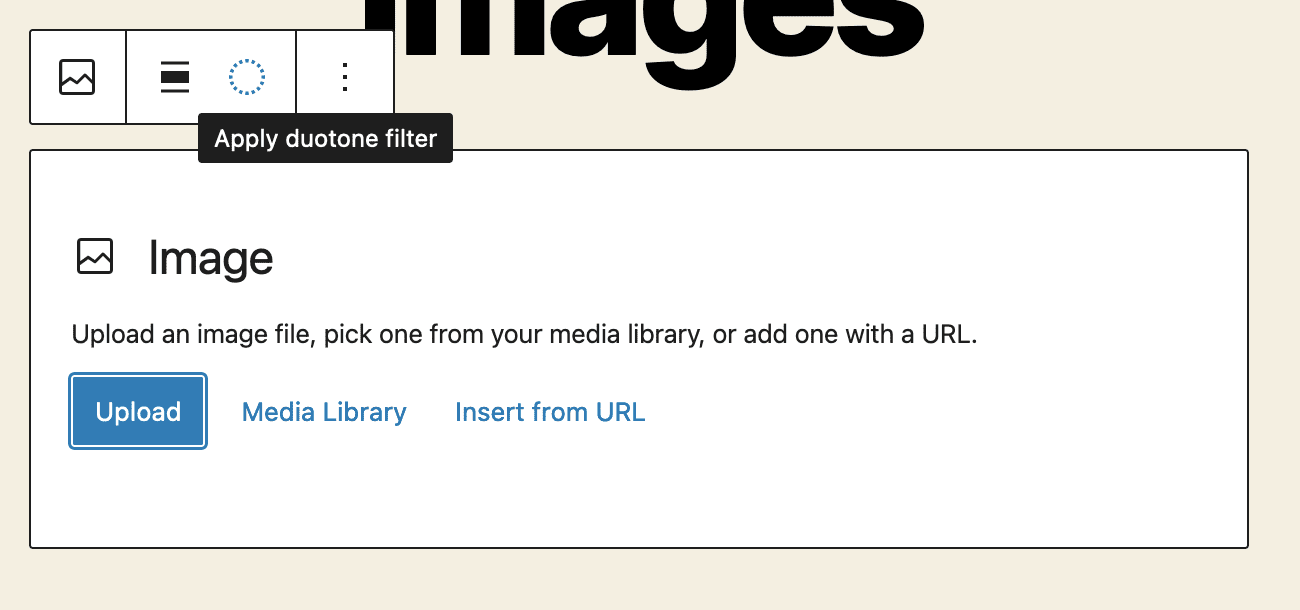Image resolution: width=1300 pixels, height=610 pixels.
Task: Click the "Apply duotone filter" tooltip
Action: pos(326,138)
